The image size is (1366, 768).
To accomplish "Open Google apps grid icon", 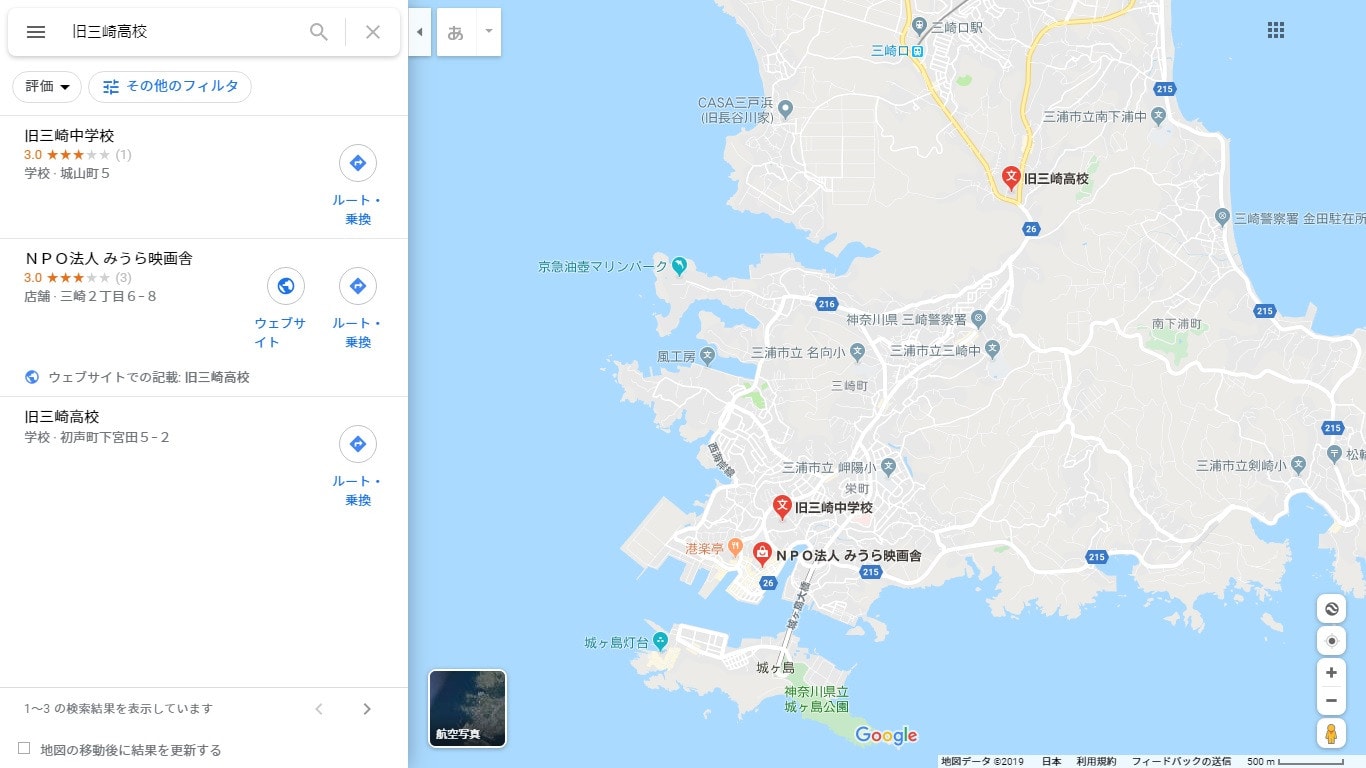I will (1276, 30).
